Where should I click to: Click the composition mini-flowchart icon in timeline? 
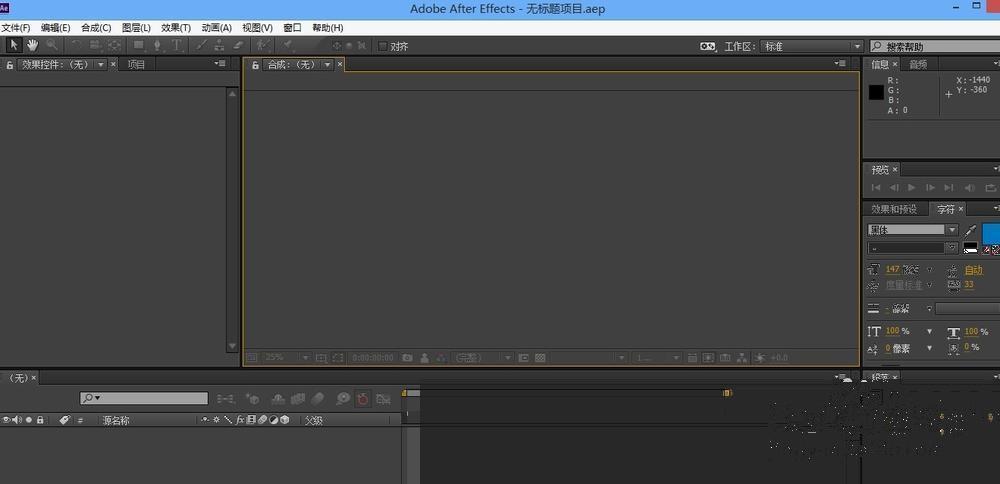coord(225,399)
